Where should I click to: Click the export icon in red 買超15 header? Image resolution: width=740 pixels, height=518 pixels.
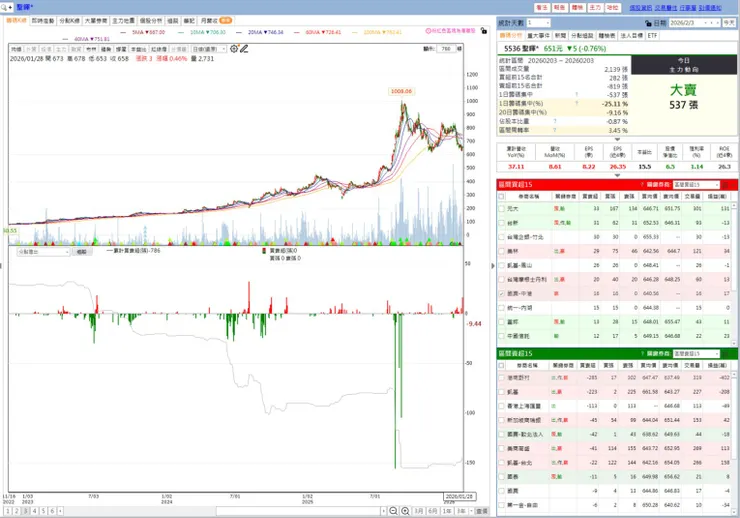point(726,184)
